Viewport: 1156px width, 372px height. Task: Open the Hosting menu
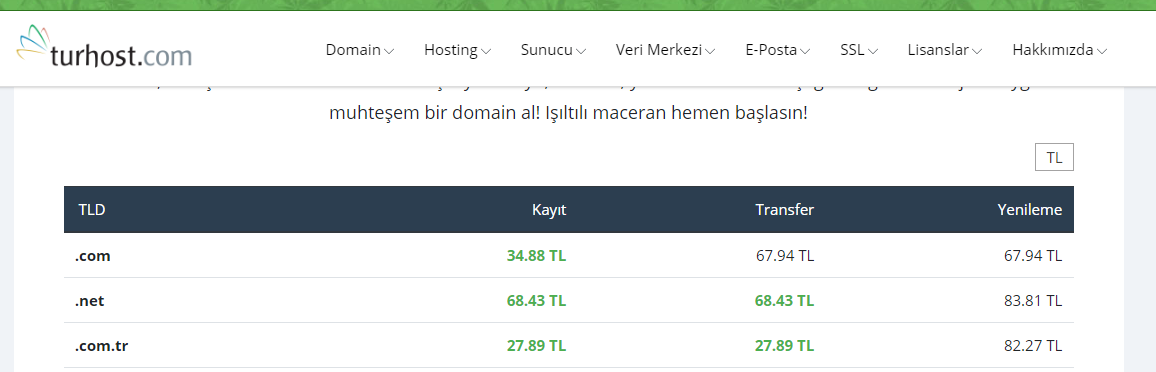(x=457, y=50)
